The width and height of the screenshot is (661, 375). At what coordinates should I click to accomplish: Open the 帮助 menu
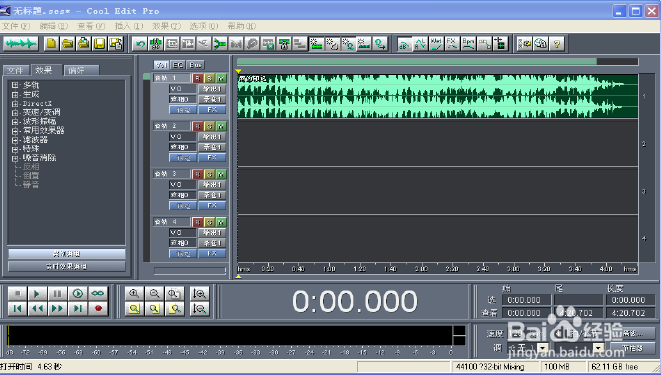[242, 26]
